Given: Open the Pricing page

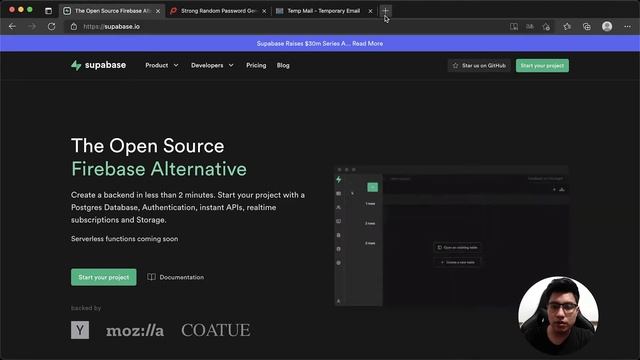Looking at the screenshot, I should [x=256, y=65].
